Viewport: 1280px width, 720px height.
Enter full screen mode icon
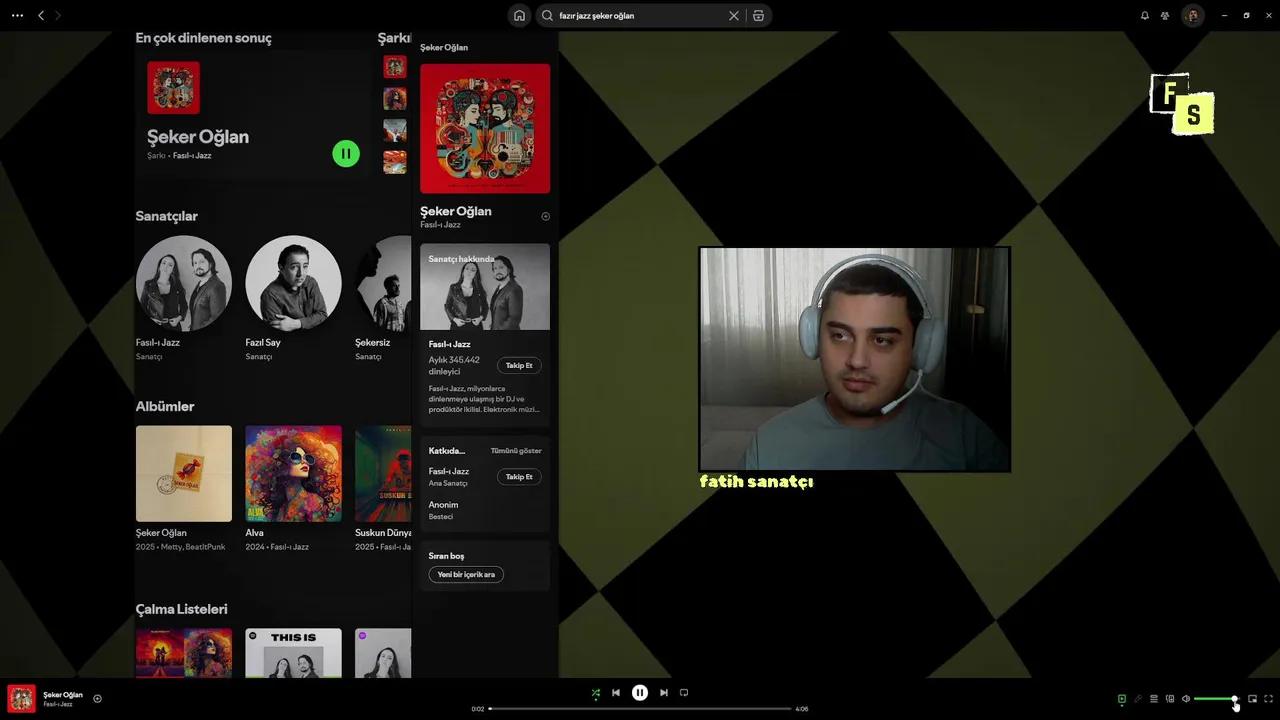(x=1269, y=699)
